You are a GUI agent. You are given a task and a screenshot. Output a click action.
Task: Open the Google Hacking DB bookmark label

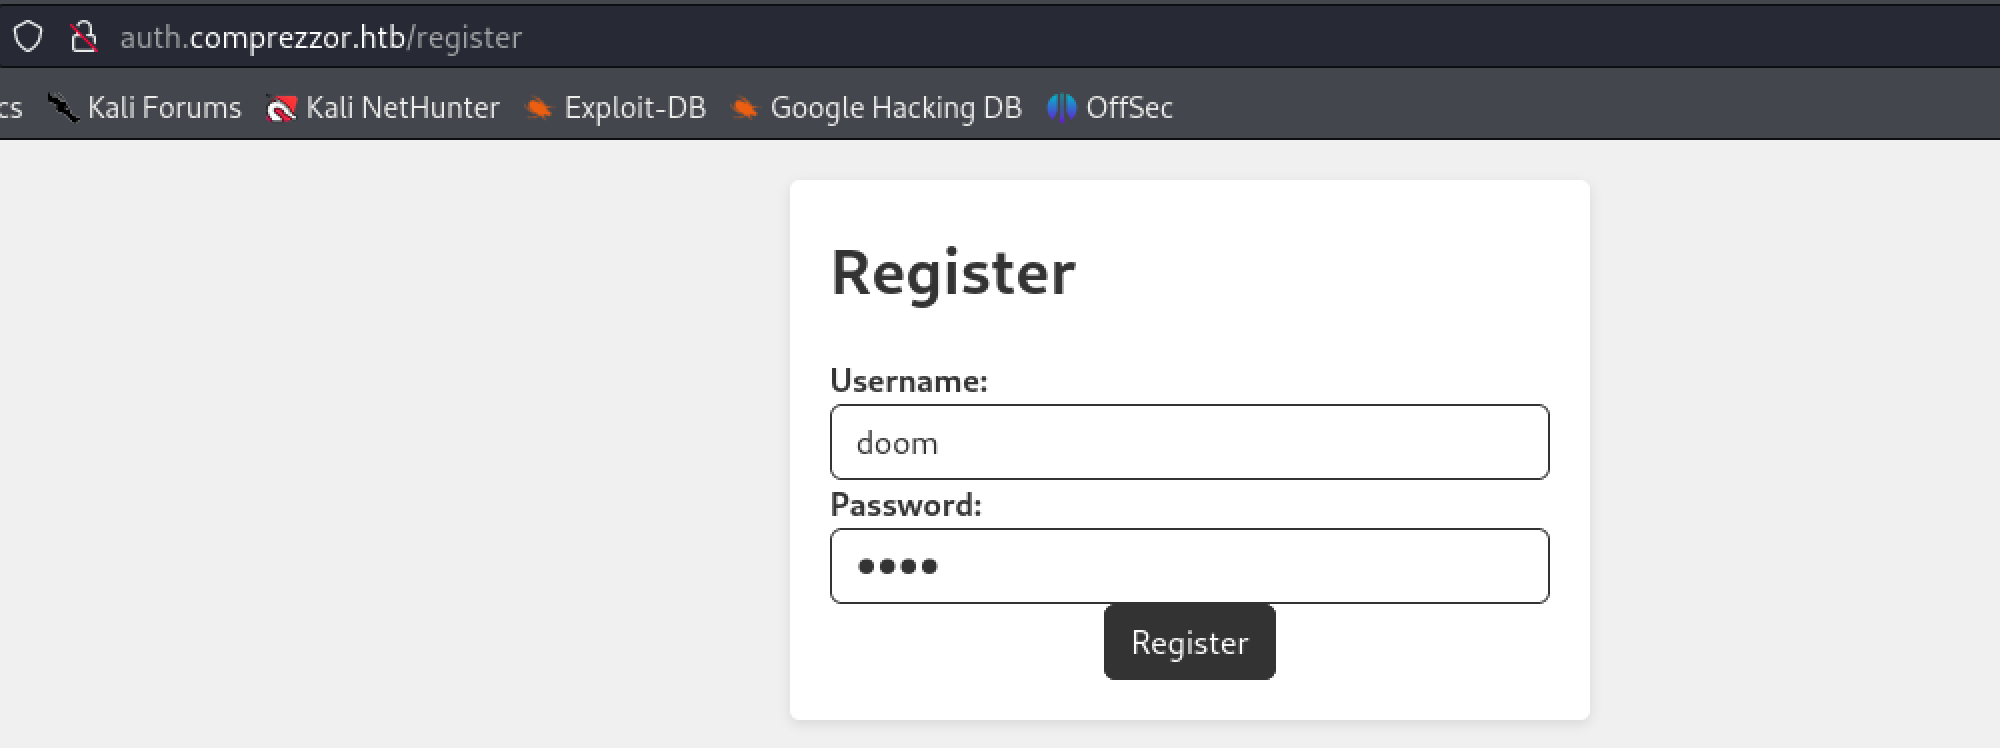click(896, 107)
